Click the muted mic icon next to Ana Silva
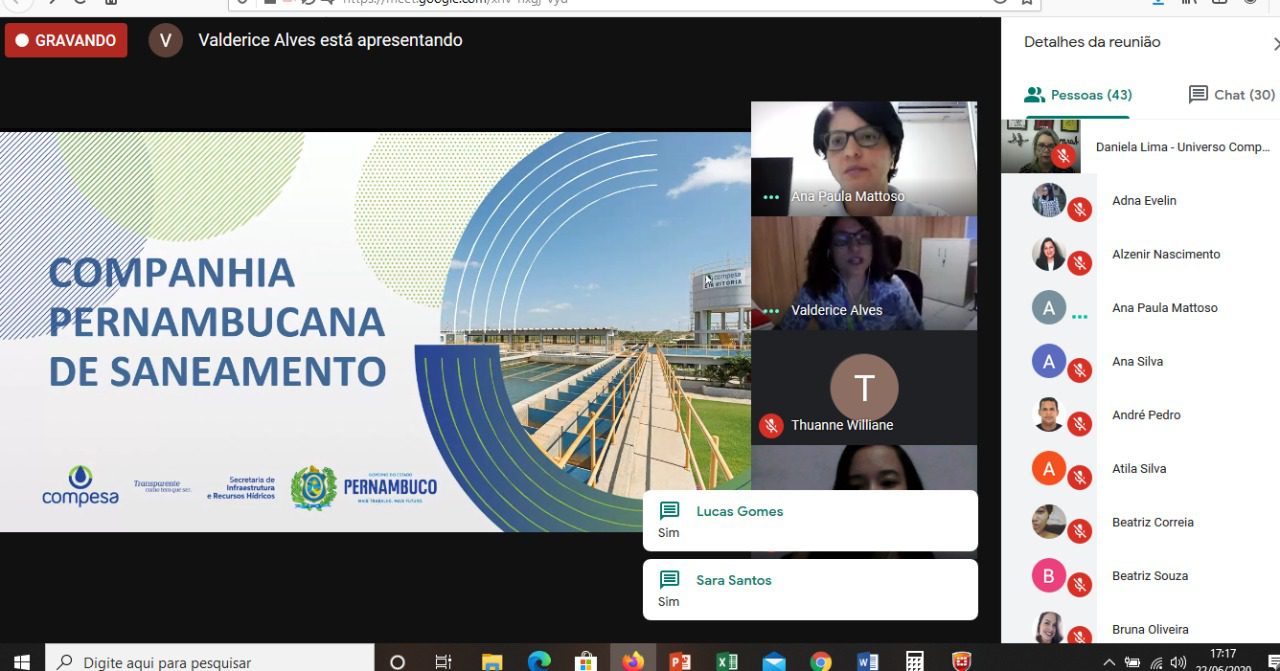This screenshot has width=1280, height=671. pos(1079,371)
